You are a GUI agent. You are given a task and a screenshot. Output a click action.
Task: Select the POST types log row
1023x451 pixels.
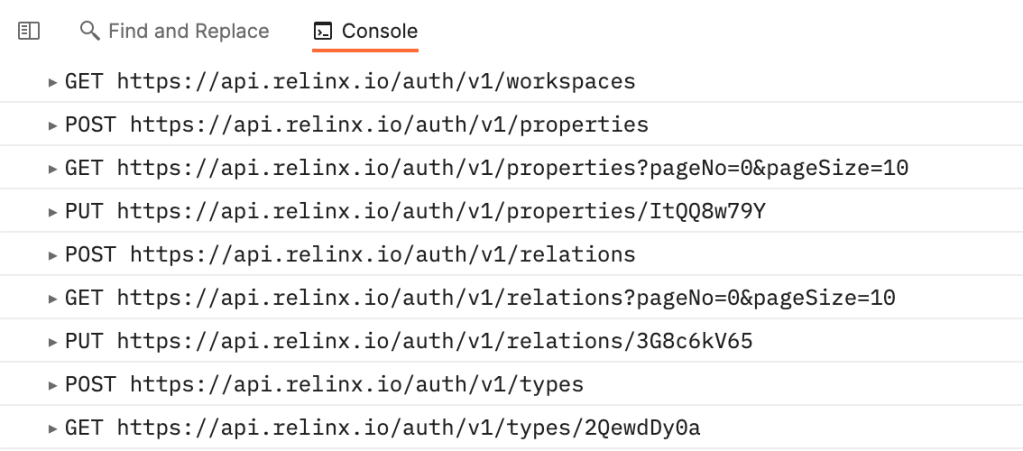point(512,384)
